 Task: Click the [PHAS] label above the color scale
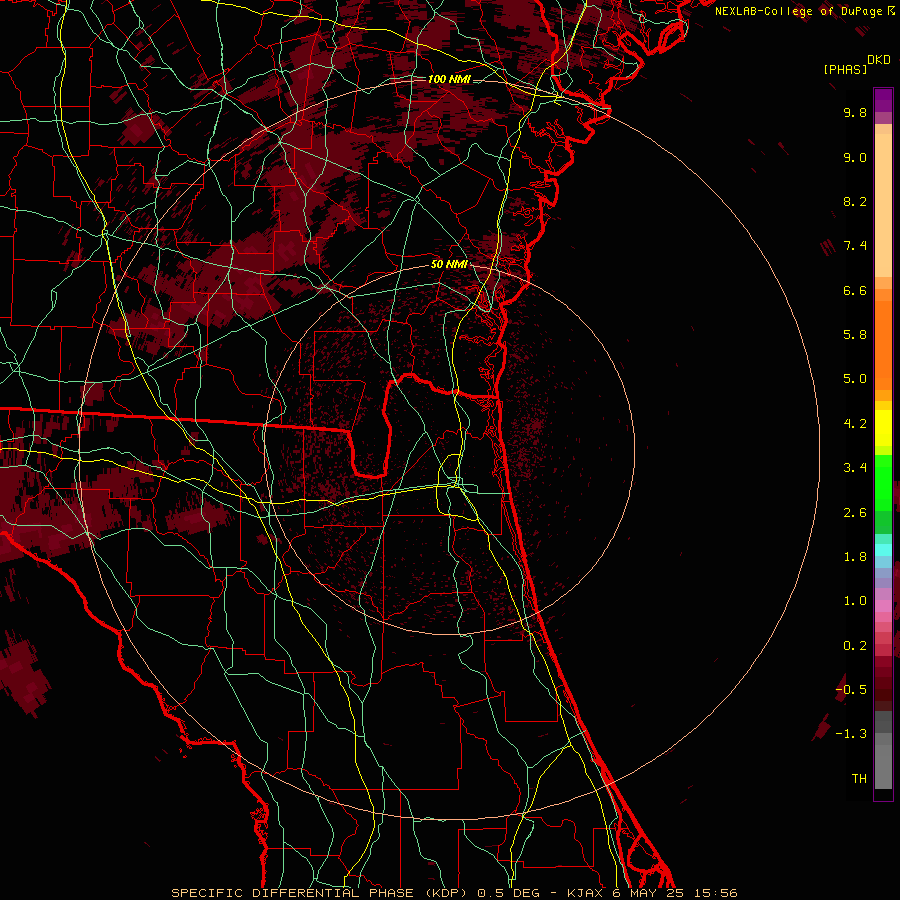pyautogui.click(x=845, y=69)
